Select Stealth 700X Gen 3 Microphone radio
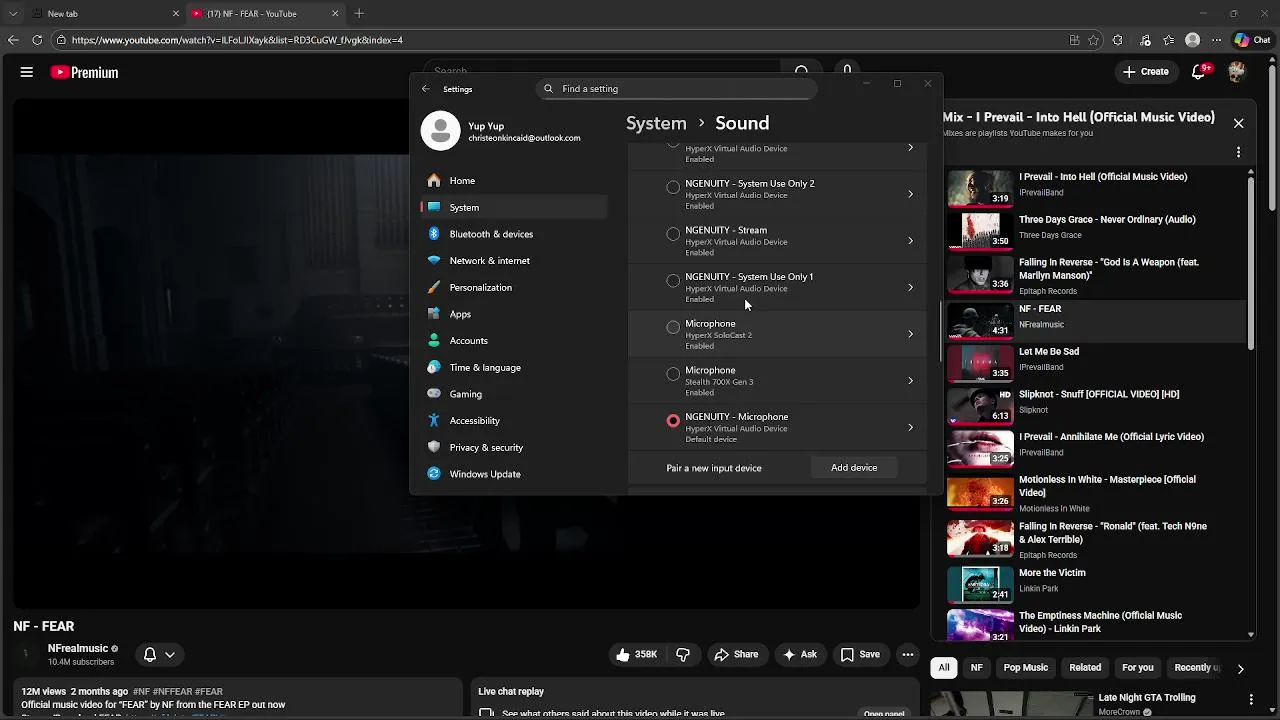 pos(673,374)
